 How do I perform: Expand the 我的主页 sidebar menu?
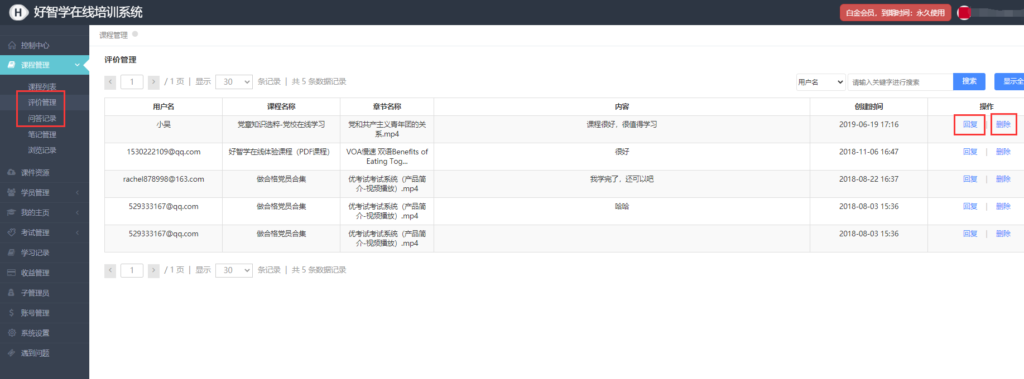pos(44,212)
